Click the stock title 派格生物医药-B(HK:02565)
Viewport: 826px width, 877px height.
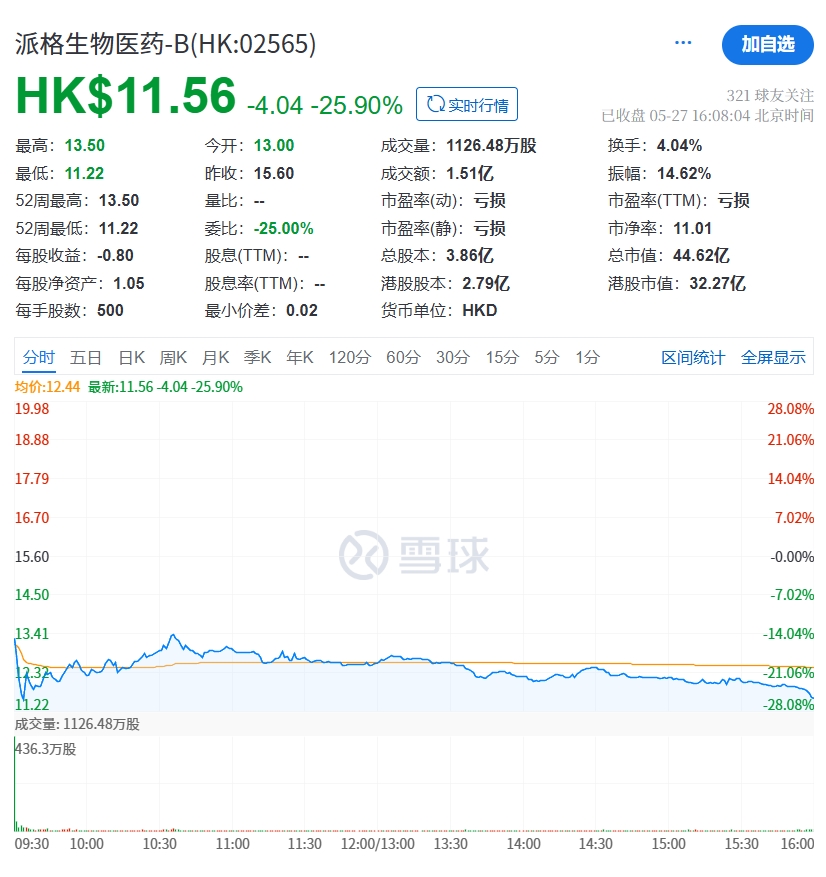166,44
